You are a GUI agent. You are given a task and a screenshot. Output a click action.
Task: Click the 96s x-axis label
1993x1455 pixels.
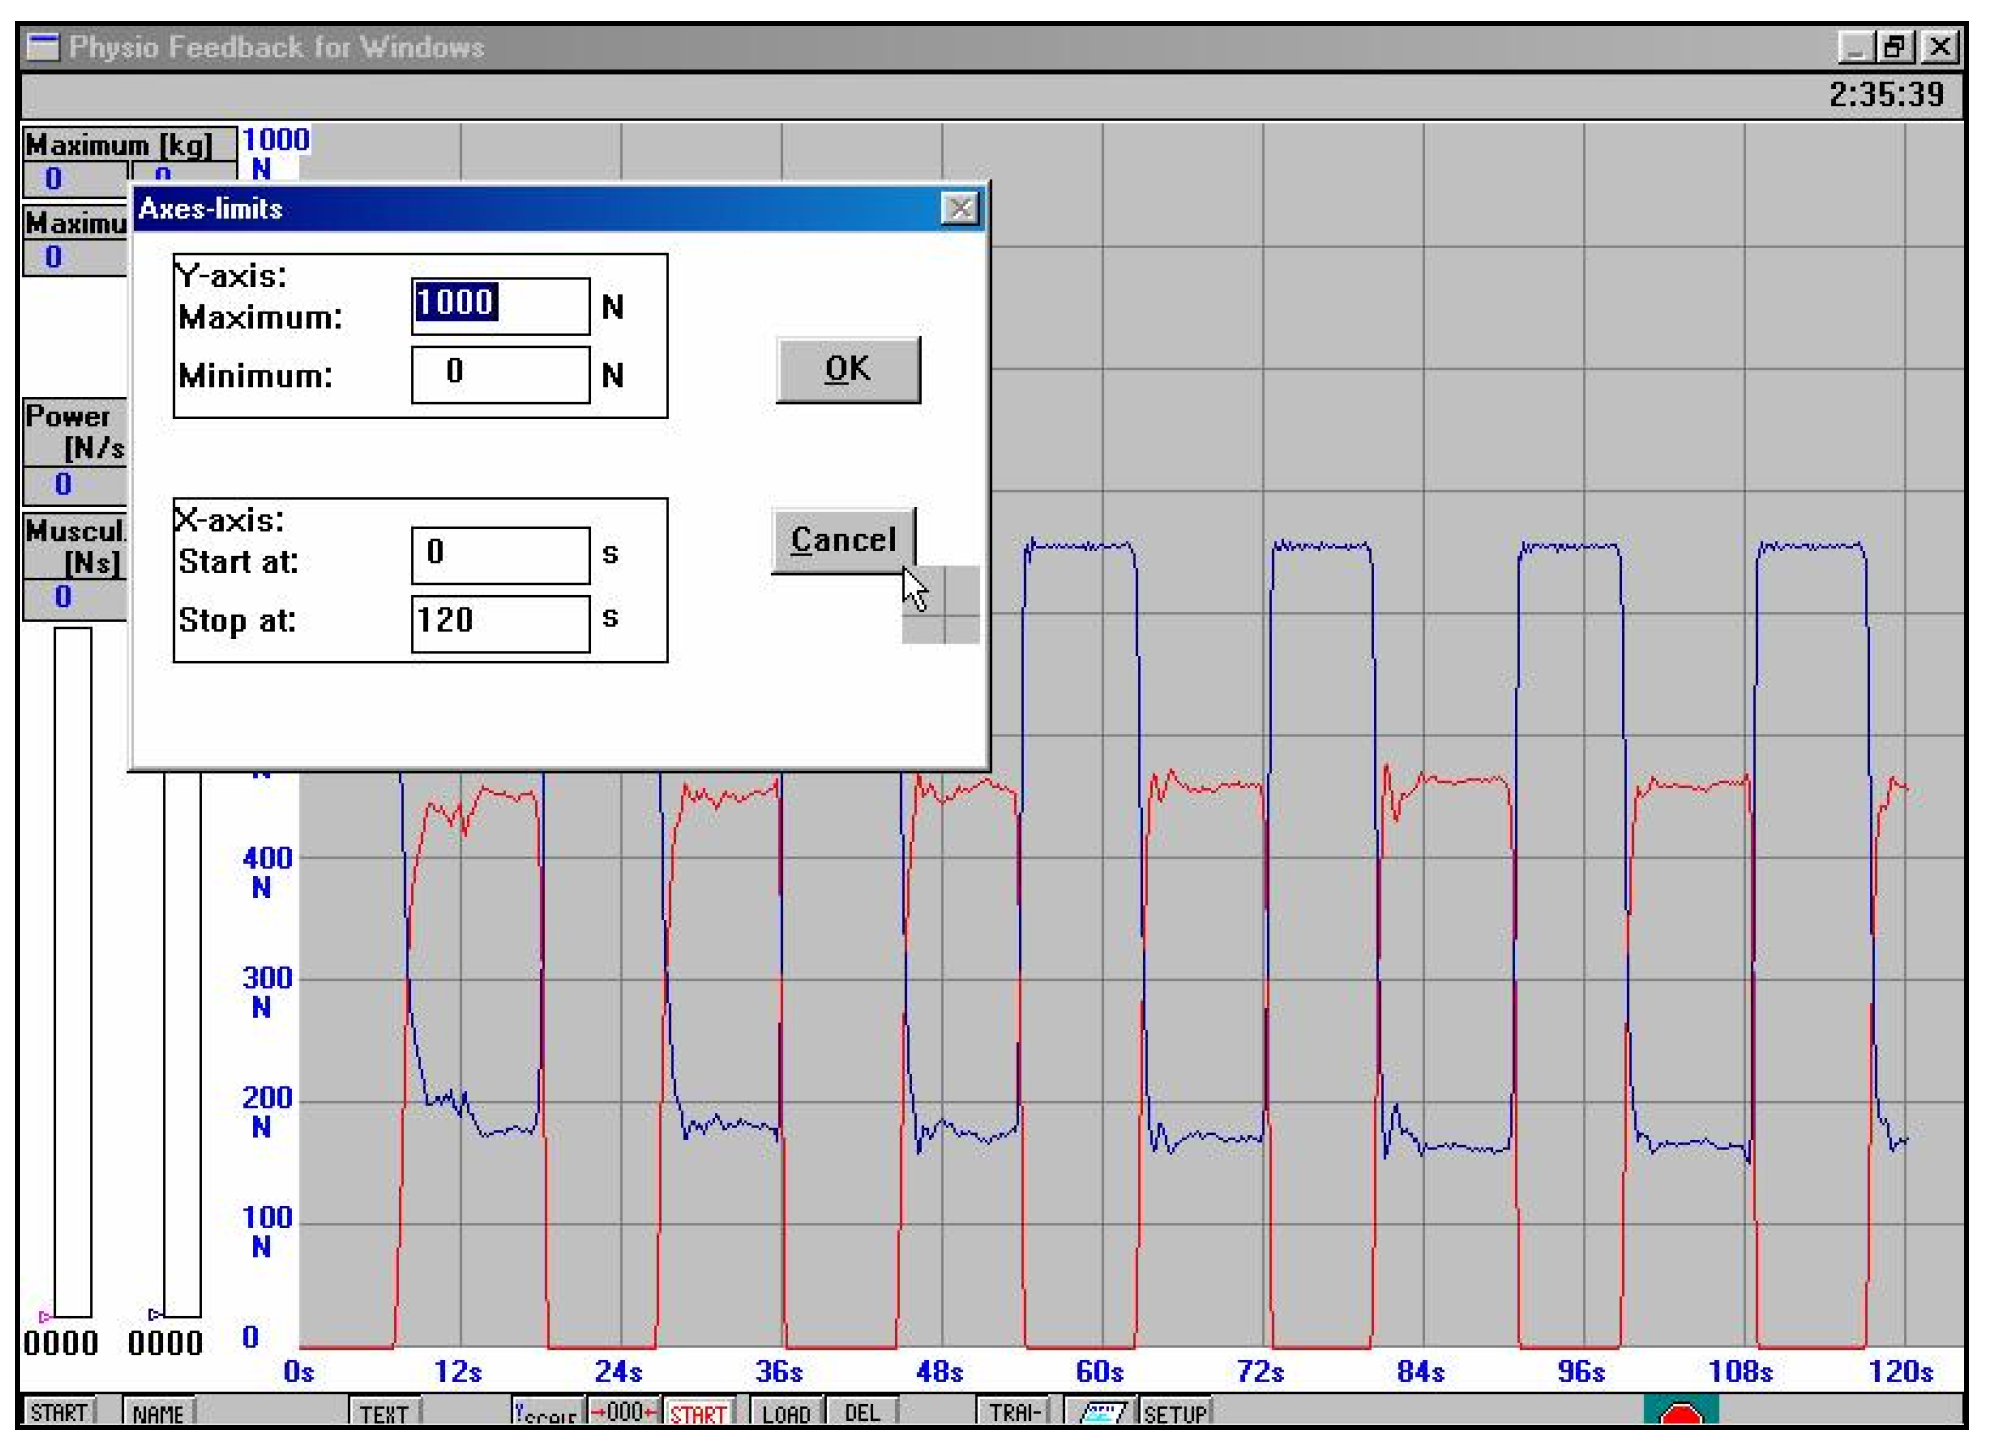1581,1371
